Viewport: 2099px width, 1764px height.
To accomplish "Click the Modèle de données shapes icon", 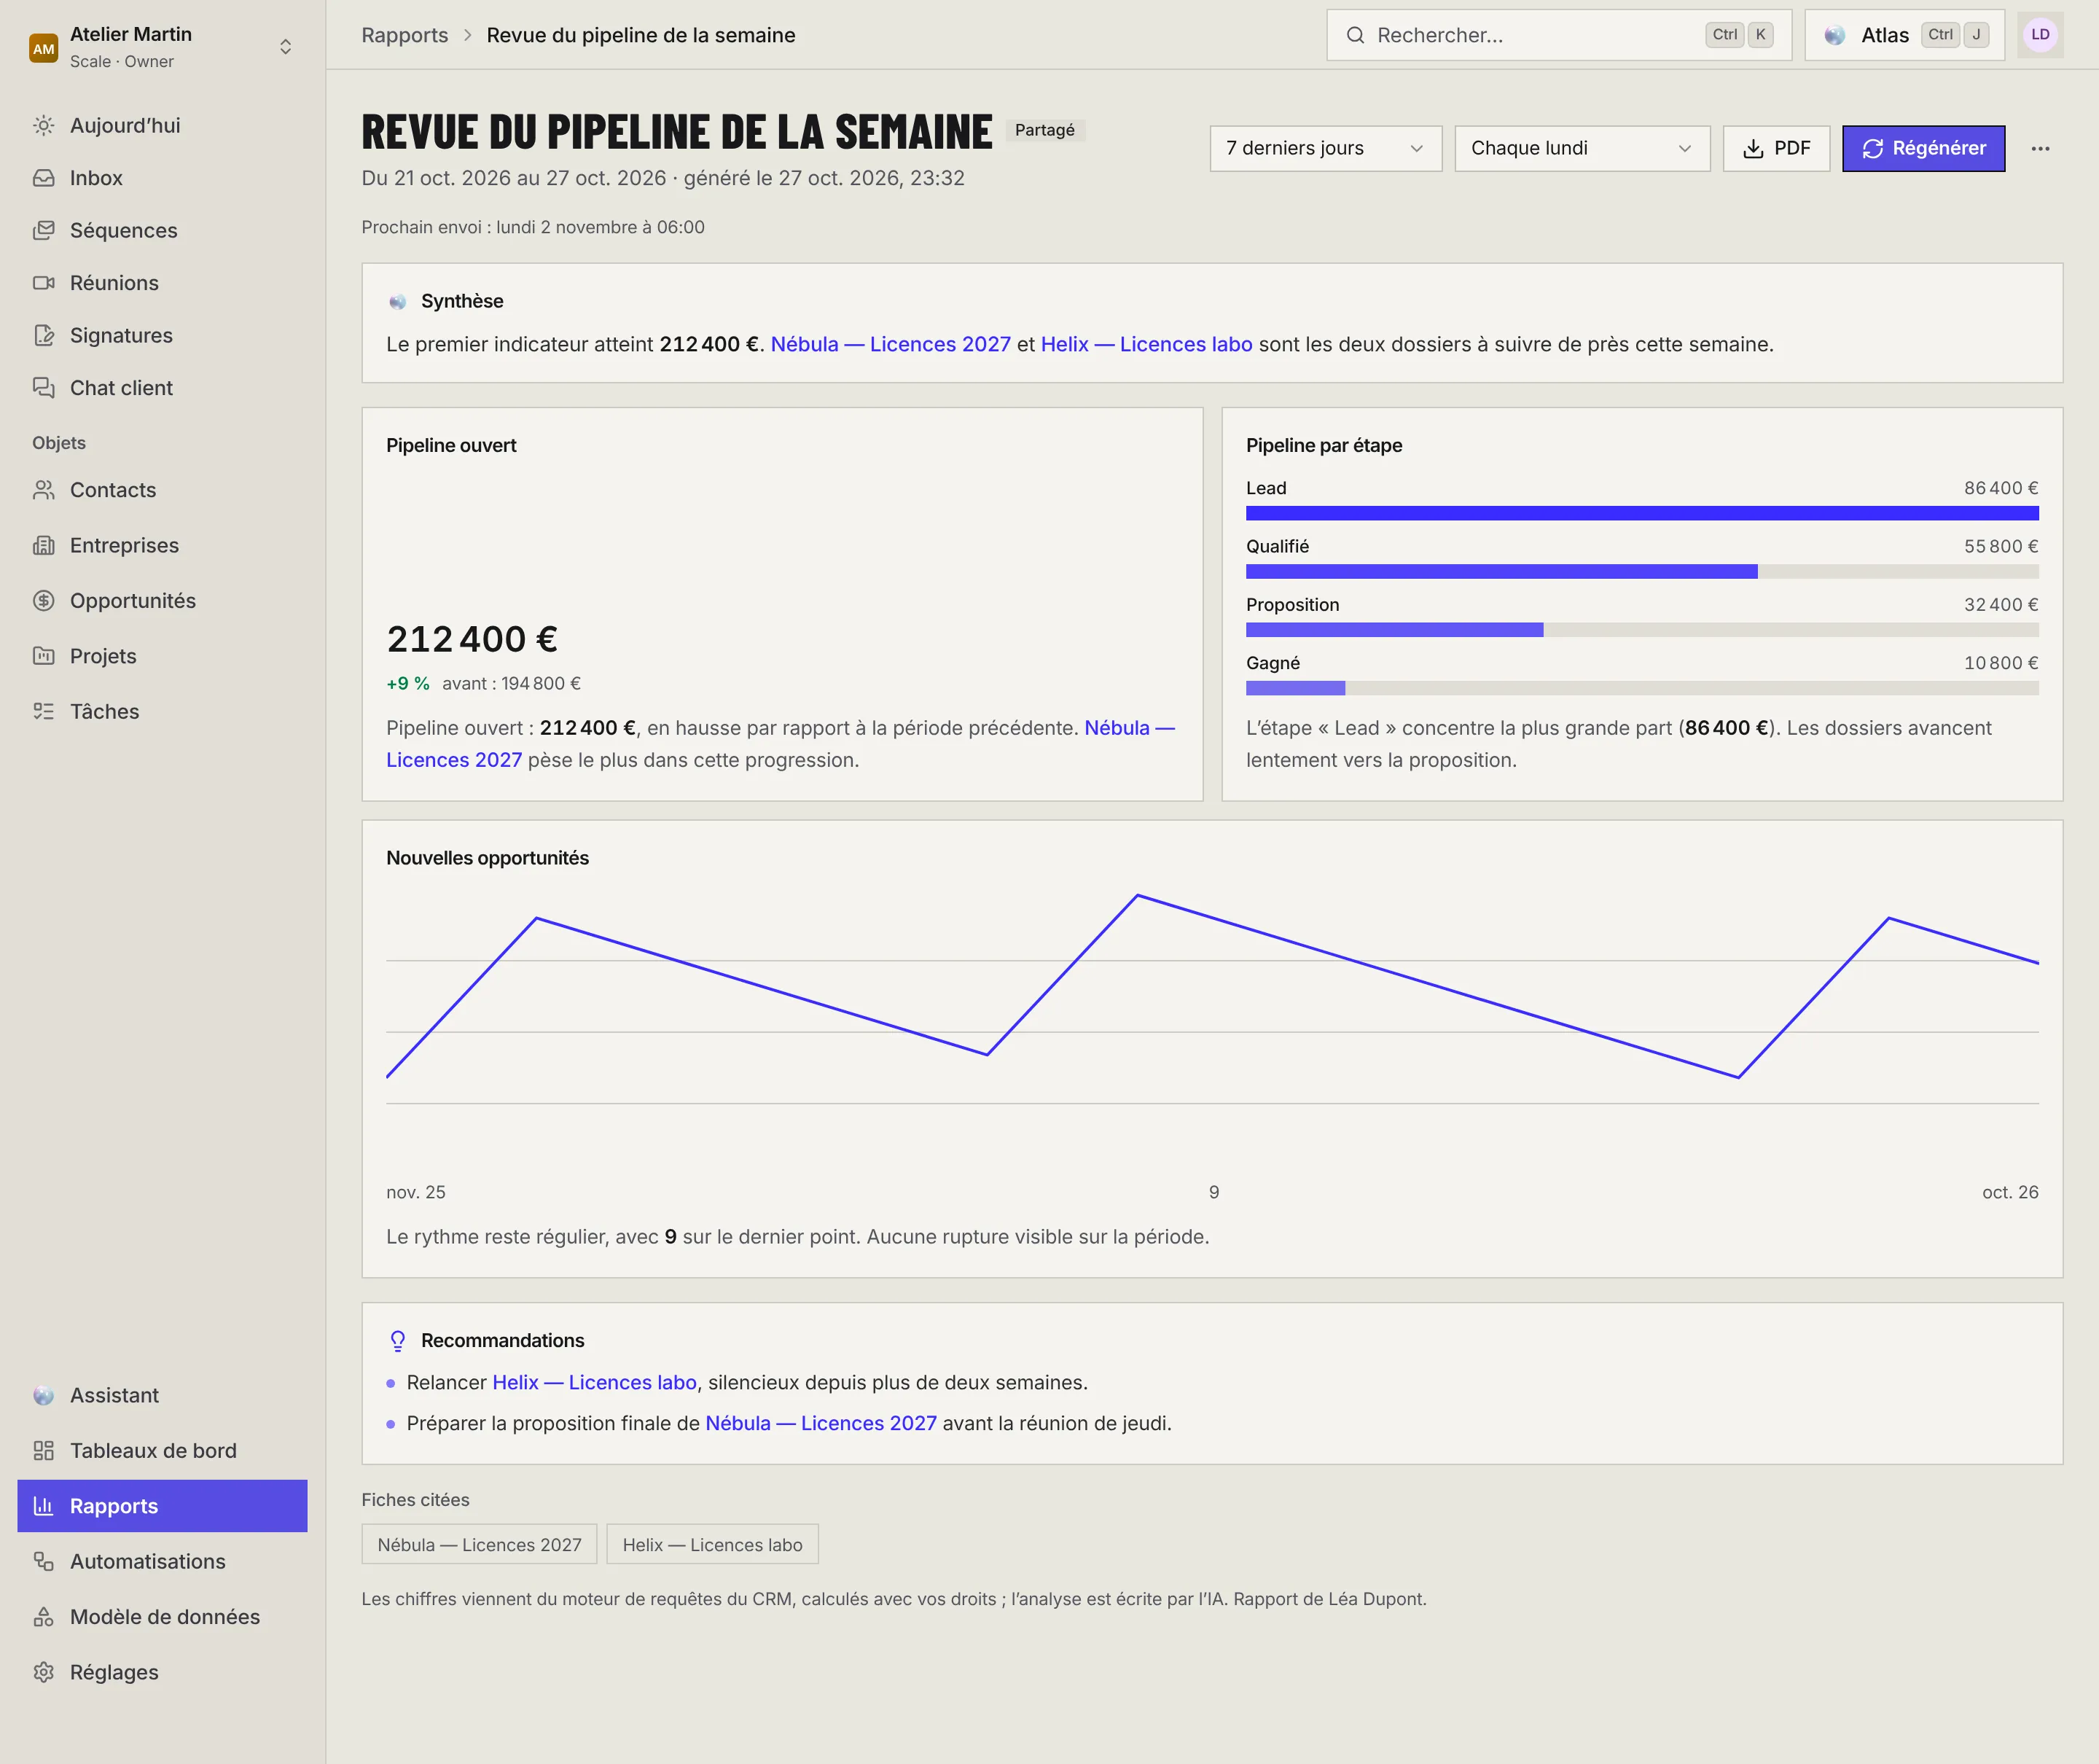I will (43, 1617).
